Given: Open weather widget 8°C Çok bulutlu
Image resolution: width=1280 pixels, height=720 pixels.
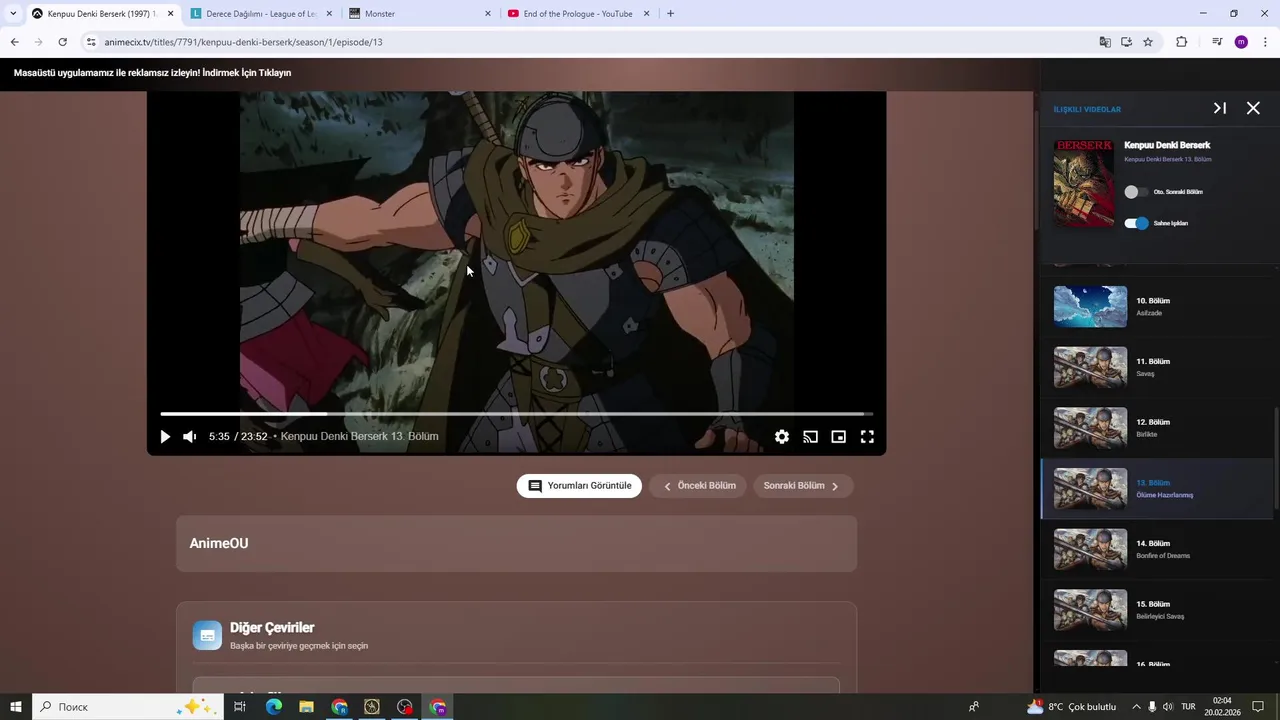Looking at the screenshot, I should tap(1071, 707).
